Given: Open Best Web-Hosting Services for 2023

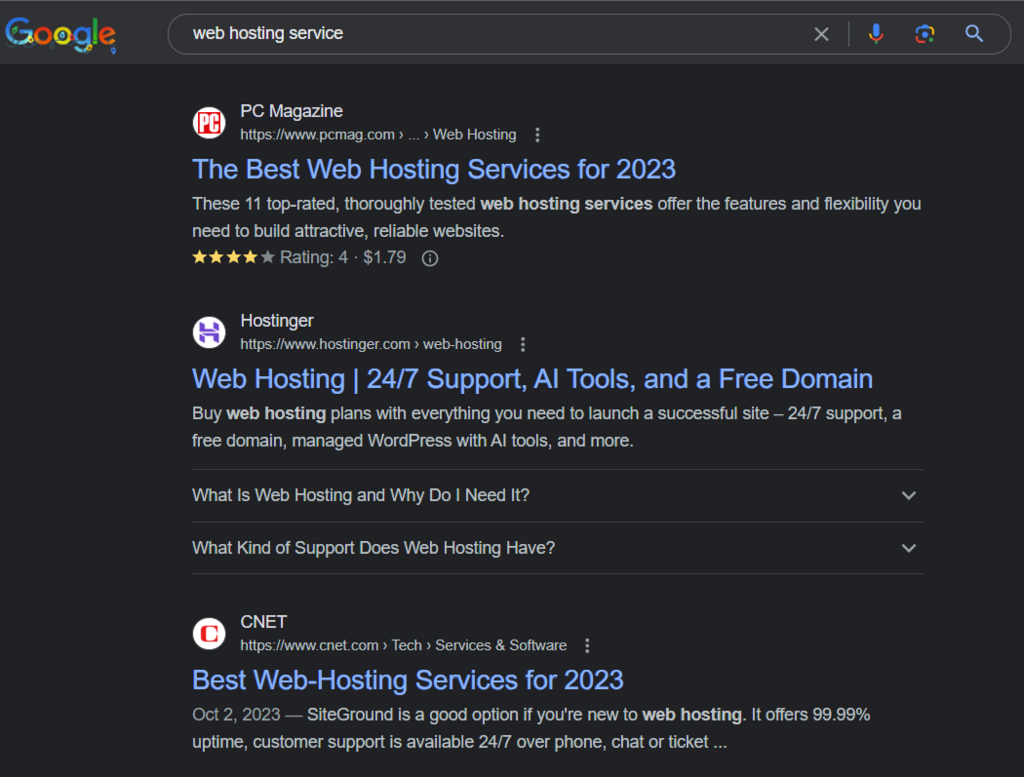Looking at the screenshot, I should click(408, 680).
